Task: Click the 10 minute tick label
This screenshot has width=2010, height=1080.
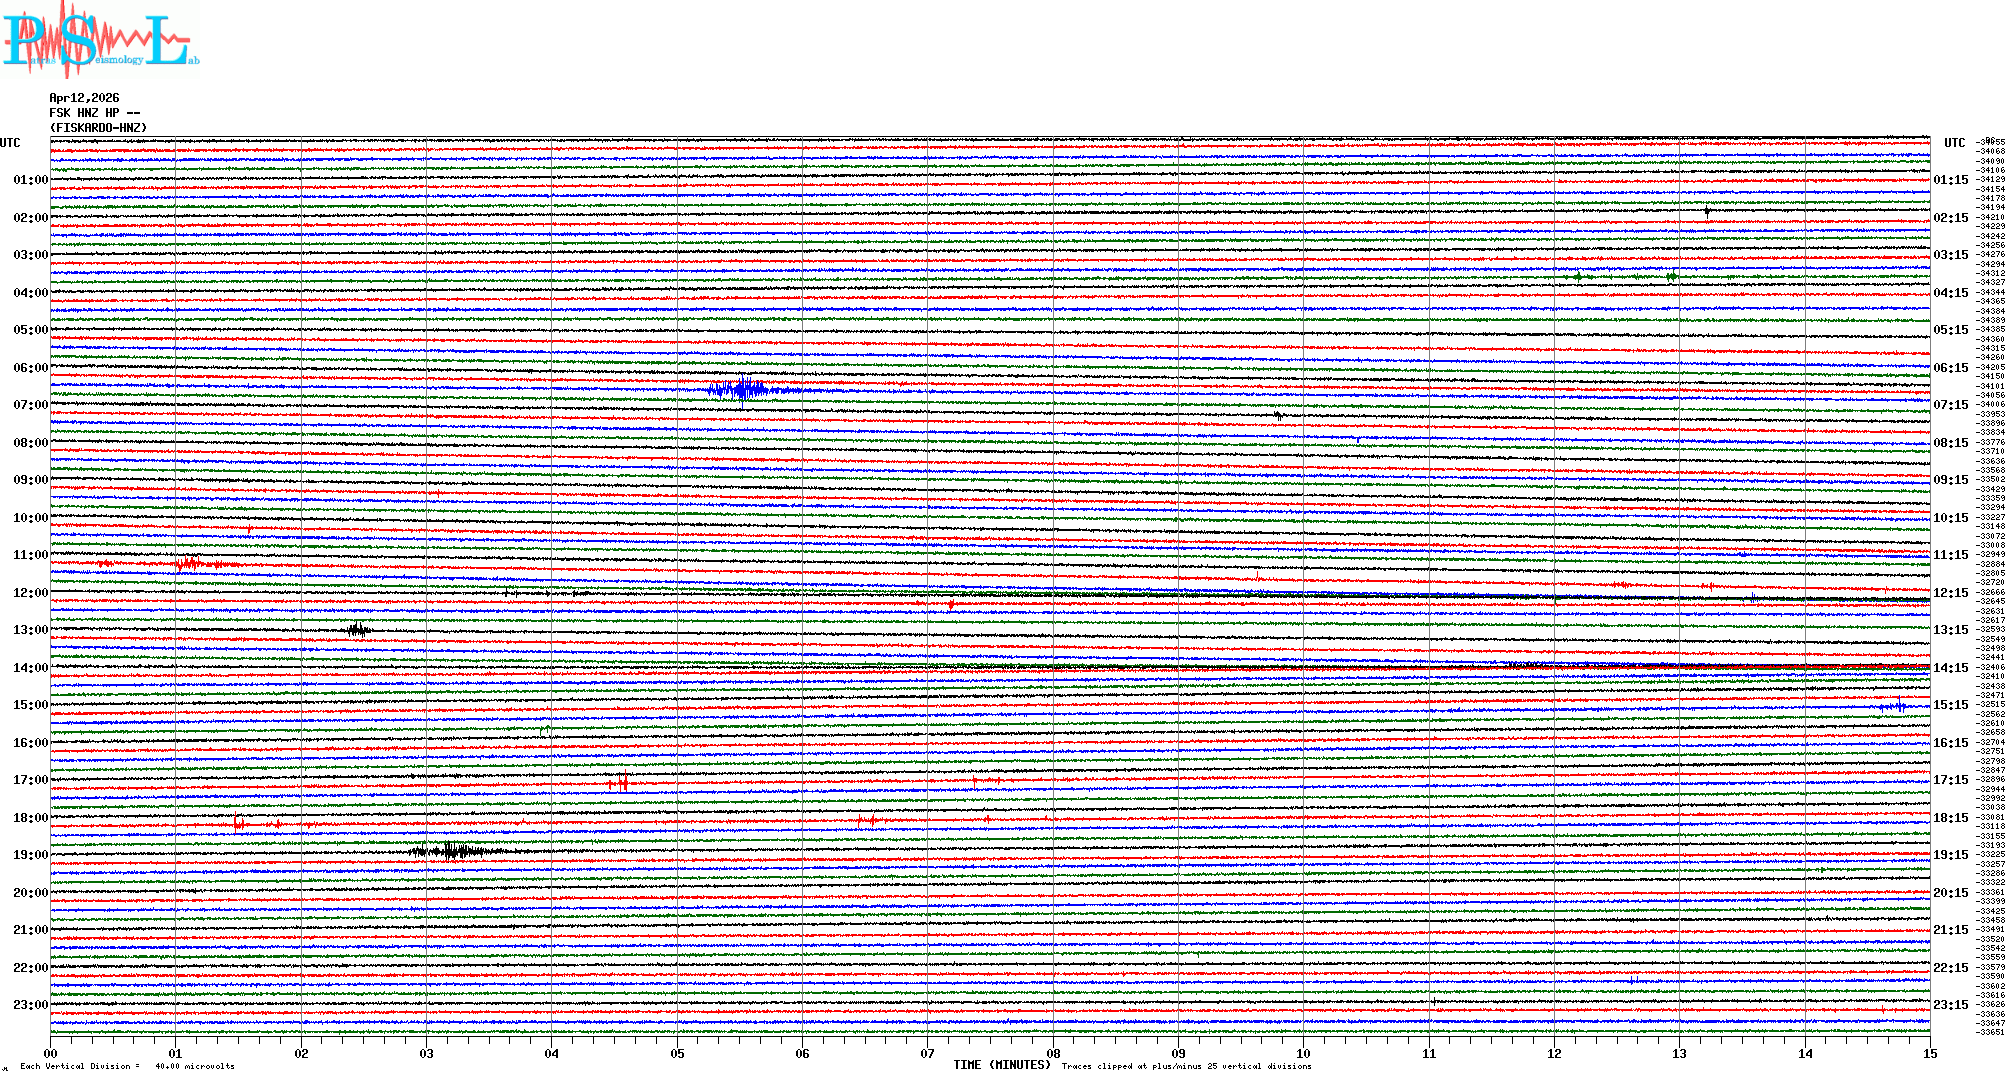Action: pos(1303,1053)
